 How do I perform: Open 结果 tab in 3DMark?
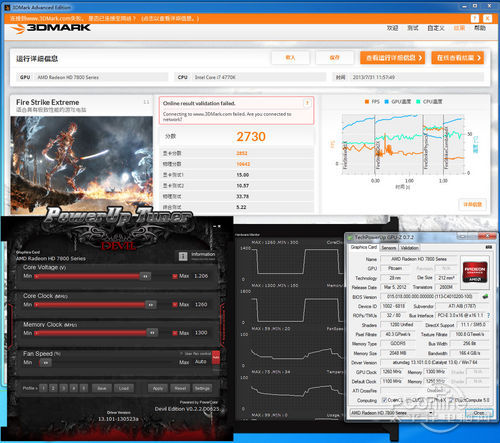459,28
